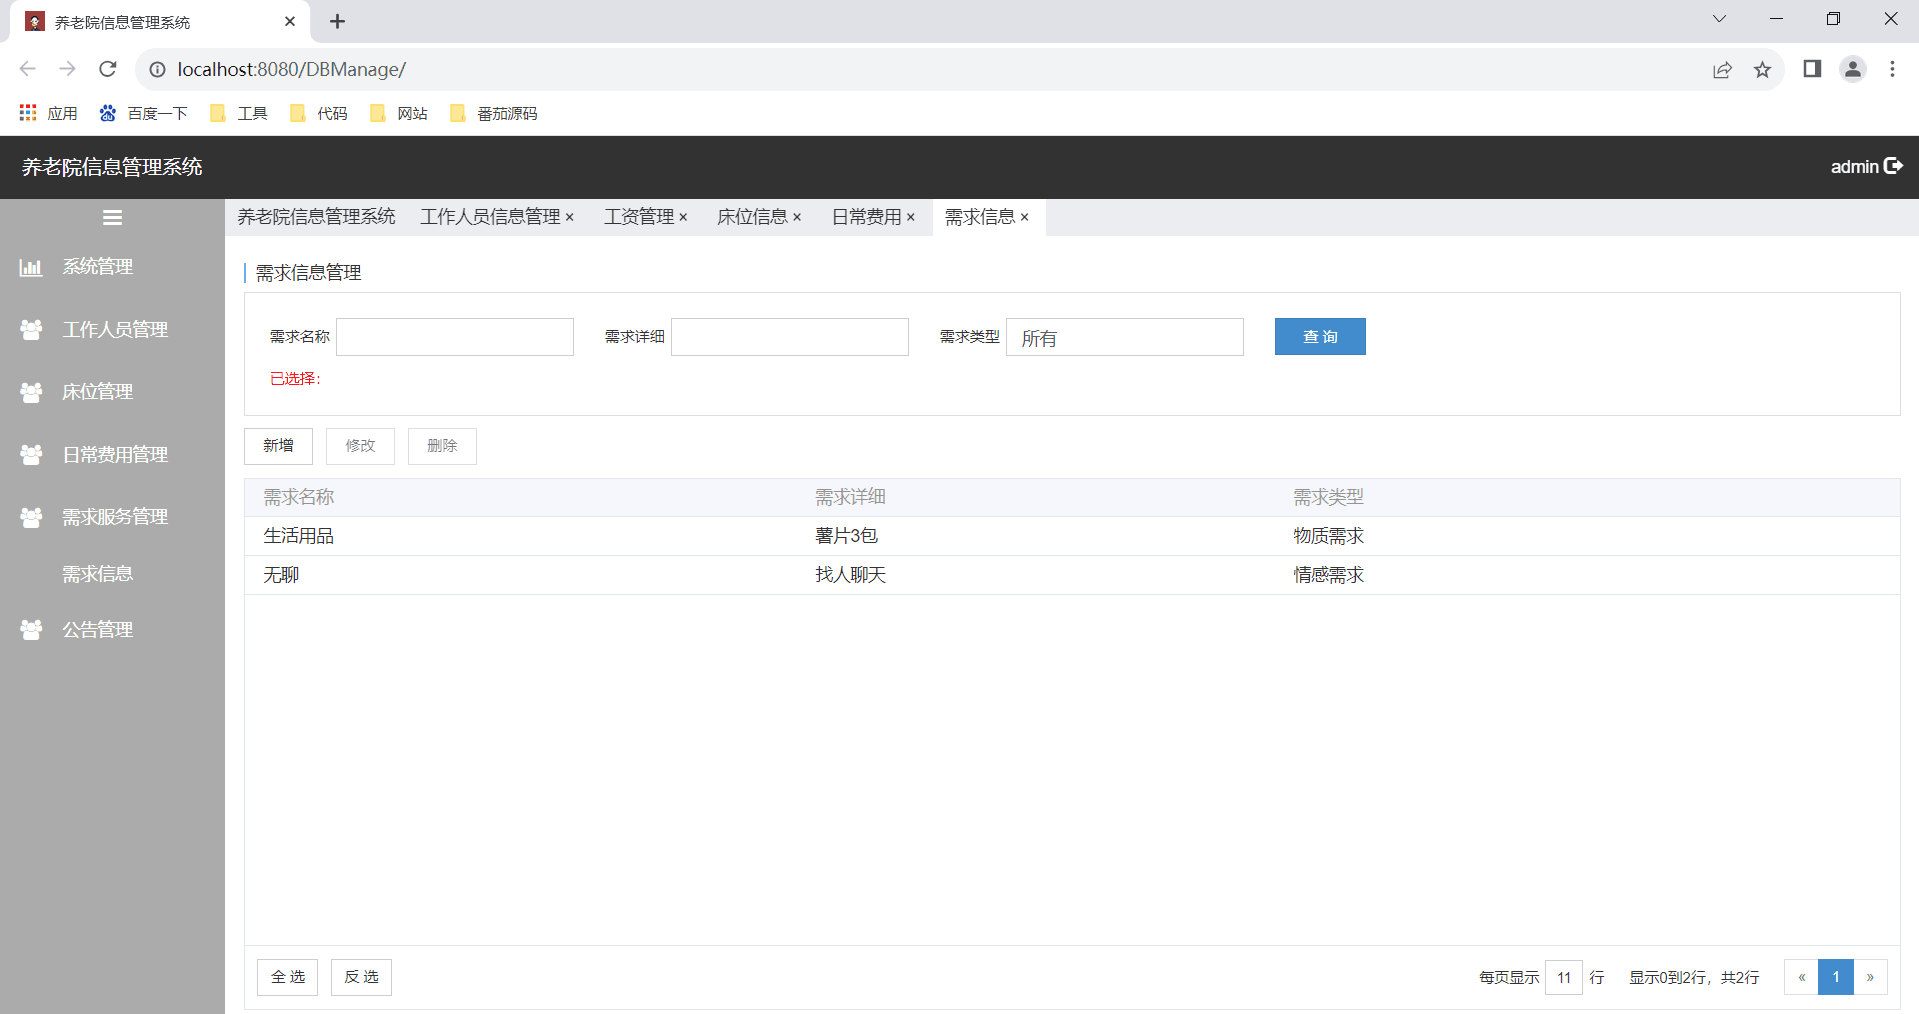Open the browser profile avatar icon

coord(1853,69)
